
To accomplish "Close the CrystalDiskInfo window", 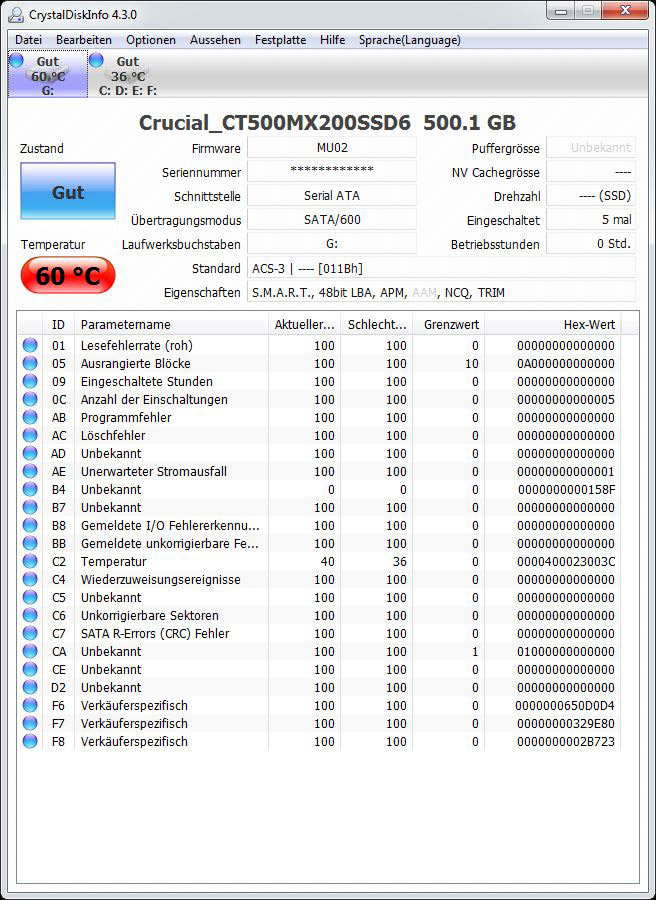I will point(626,11).
